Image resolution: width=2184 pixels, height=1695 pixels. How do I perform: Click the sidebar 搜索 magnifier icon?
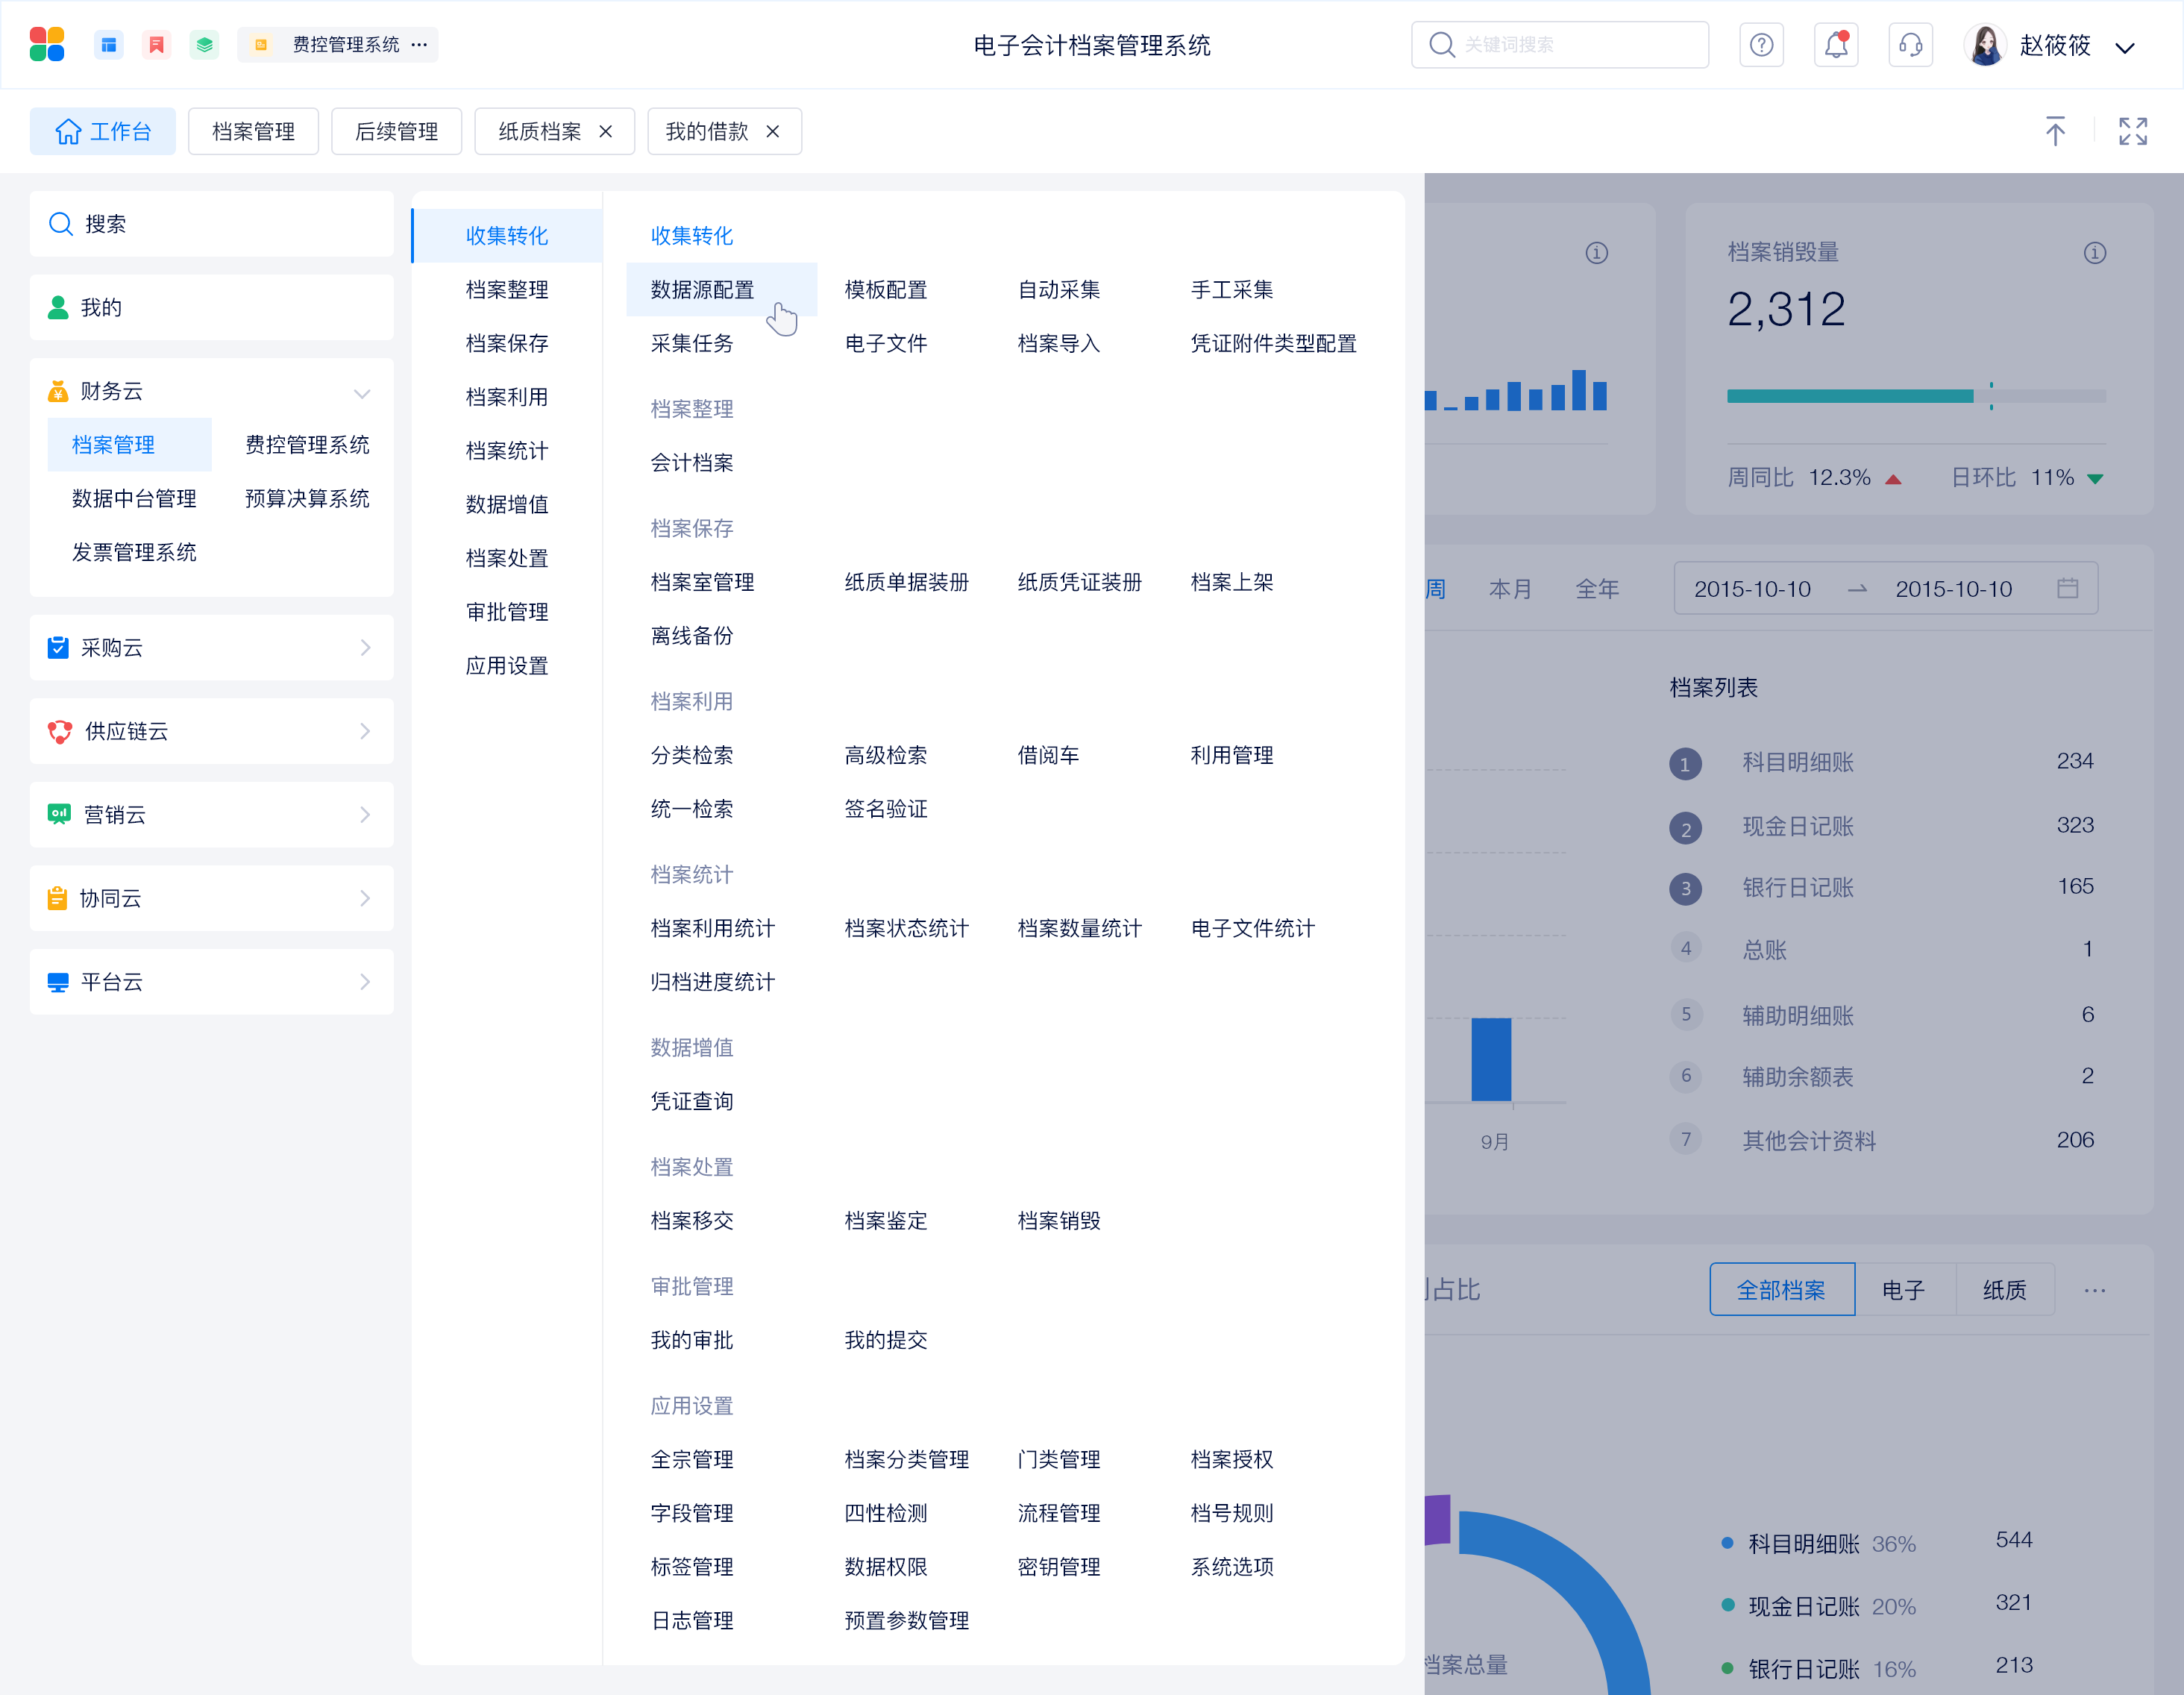point(61,224)
